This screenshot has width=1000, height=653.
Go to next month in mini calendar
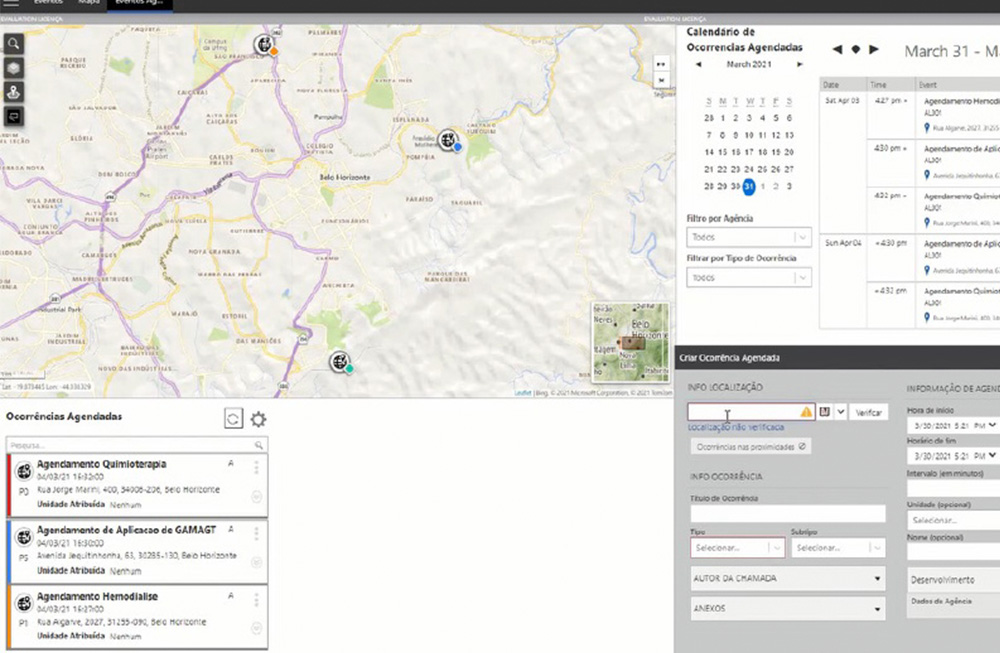(x=799, y=64)
